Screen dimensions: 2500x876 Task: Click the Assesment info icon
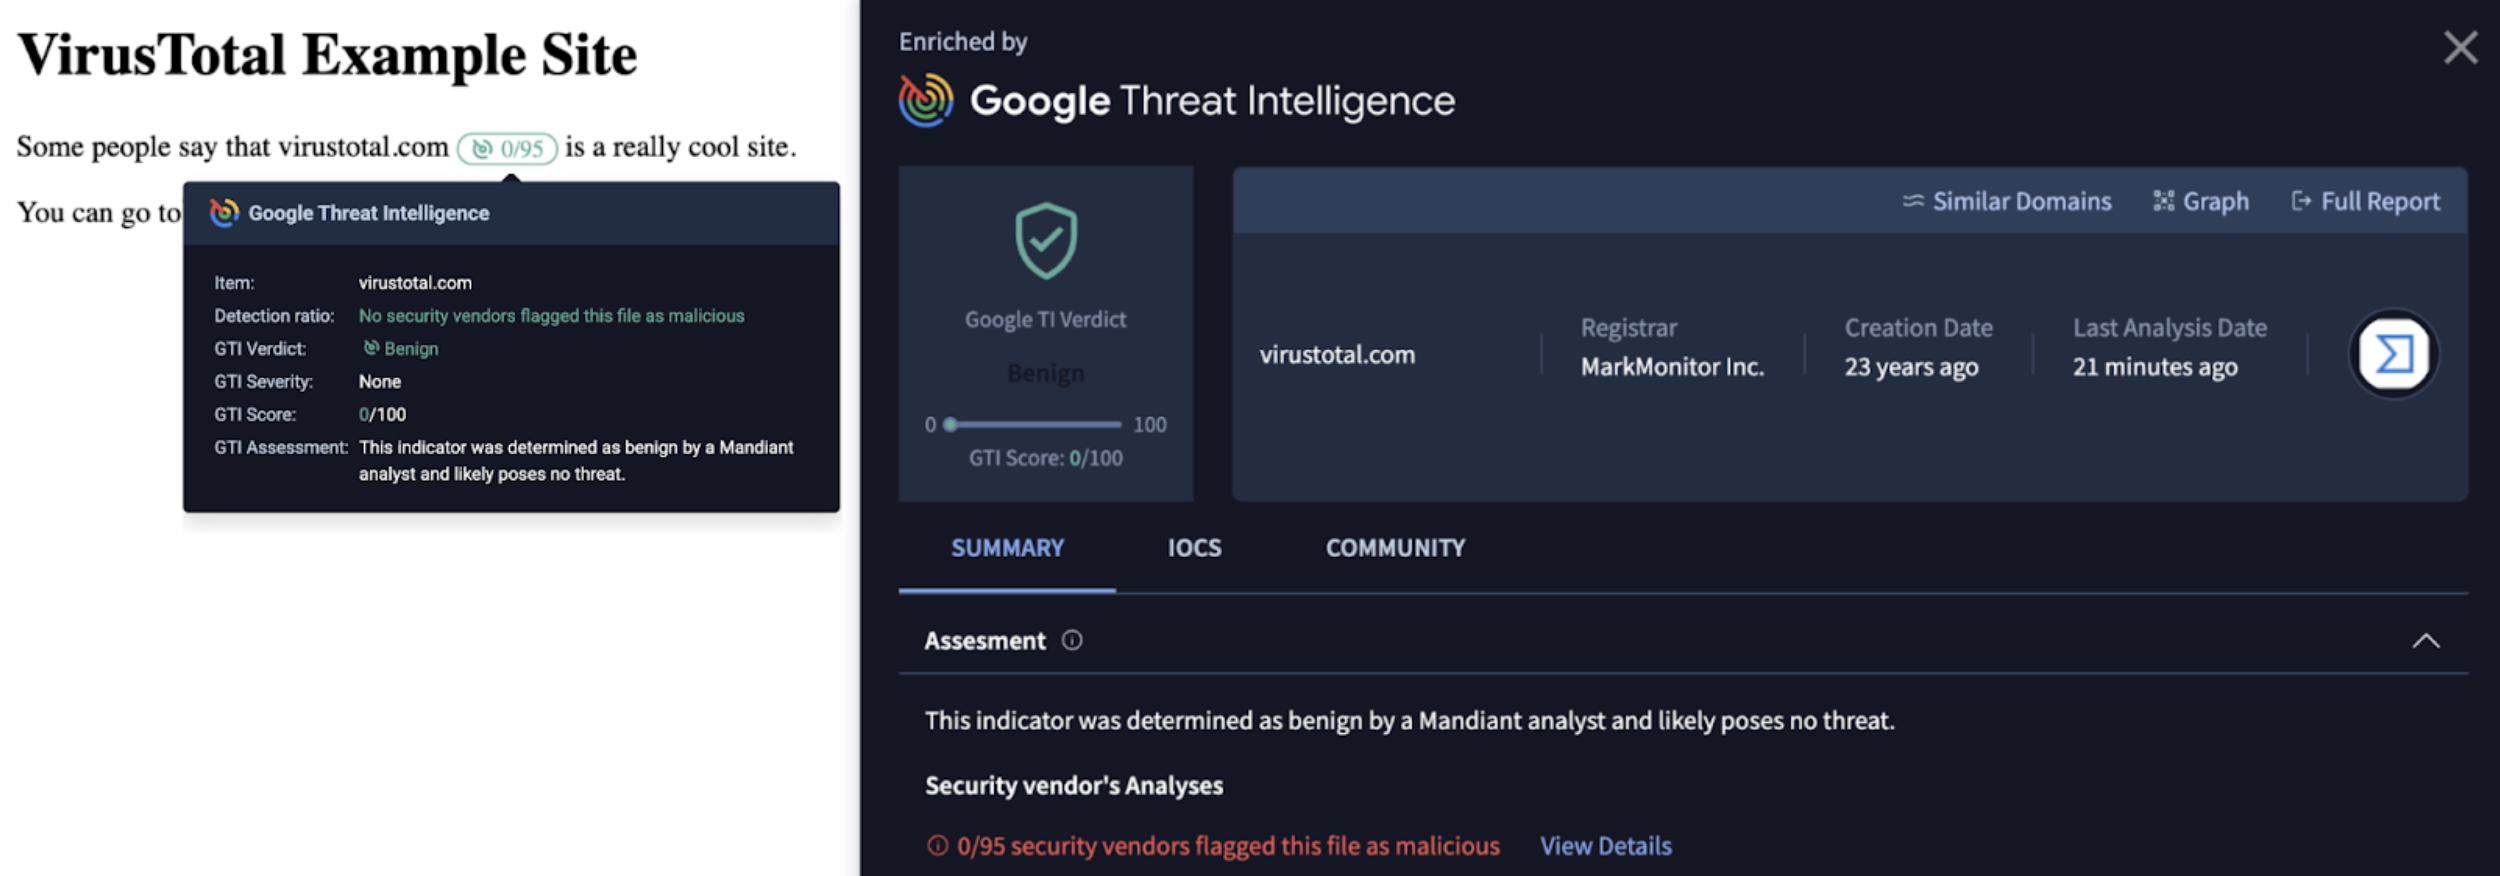[x=1072, y=640]
